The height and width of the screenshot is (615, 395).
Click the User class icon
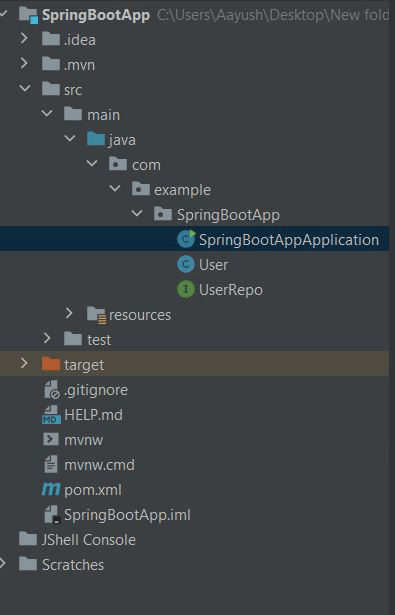186,264
